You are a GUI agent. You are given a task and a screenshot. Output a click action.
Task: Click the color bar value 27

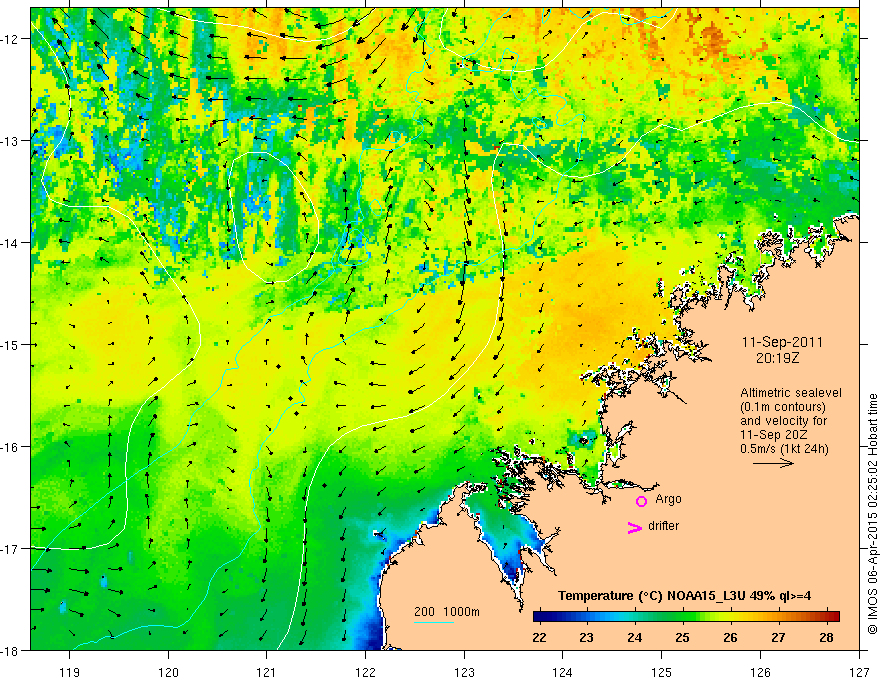[778, 637]
